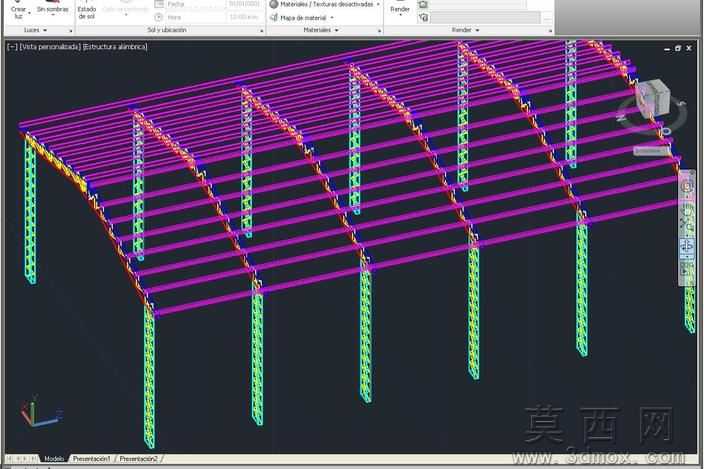This screenshot has width=704, height=469.
Task: Click the zoom extents icon in navigation bar
Action: click(x=687, y=223)
